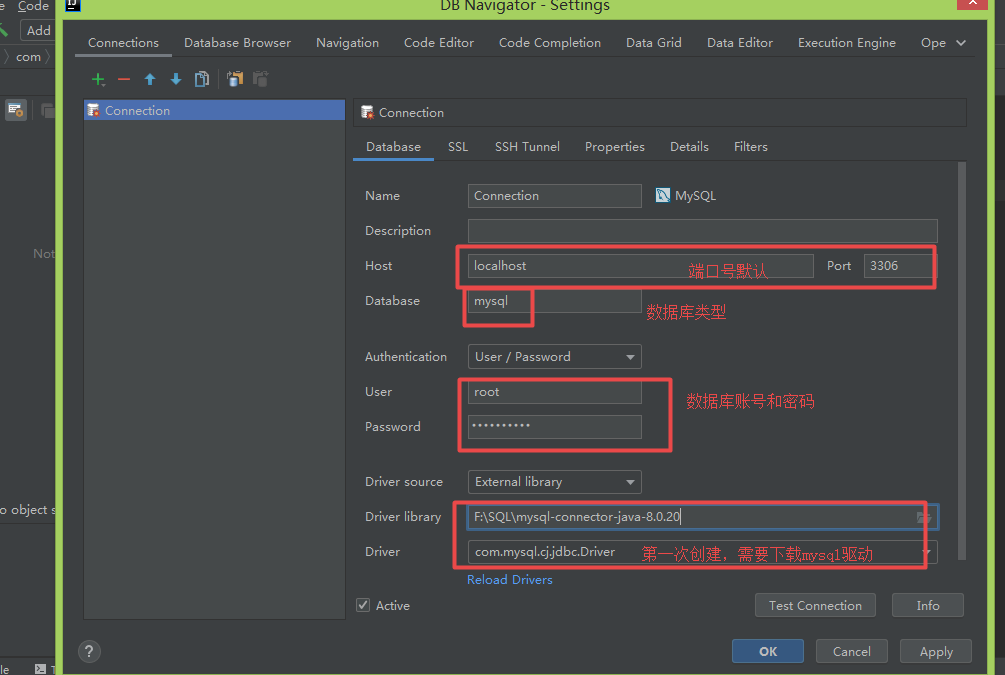Add a new connection with the plus icon
Screen dimensions: 1005x675
[x=98, y=79]
